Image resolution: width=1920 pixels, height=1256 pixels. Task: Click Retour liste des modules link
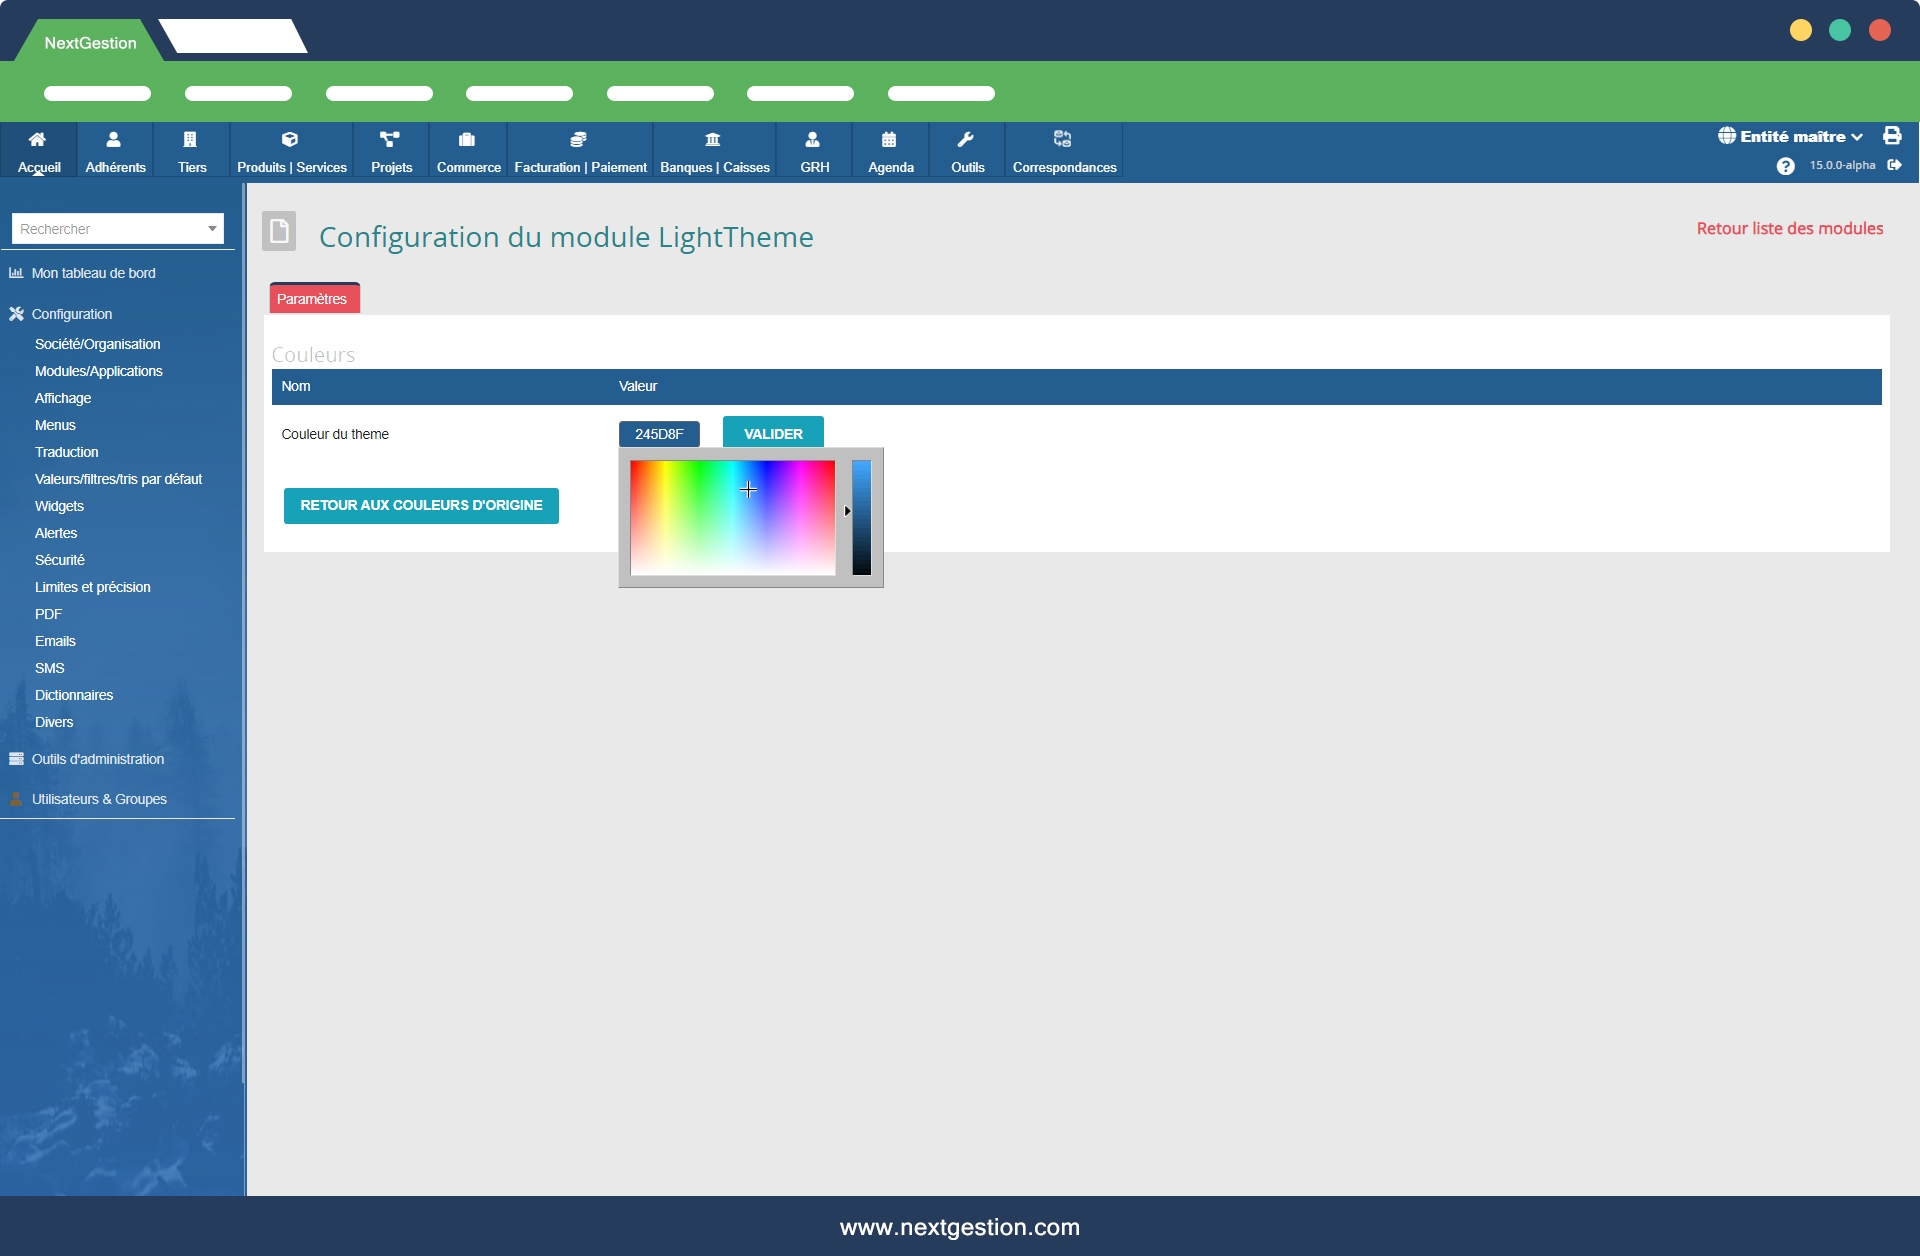(1789, 229)
